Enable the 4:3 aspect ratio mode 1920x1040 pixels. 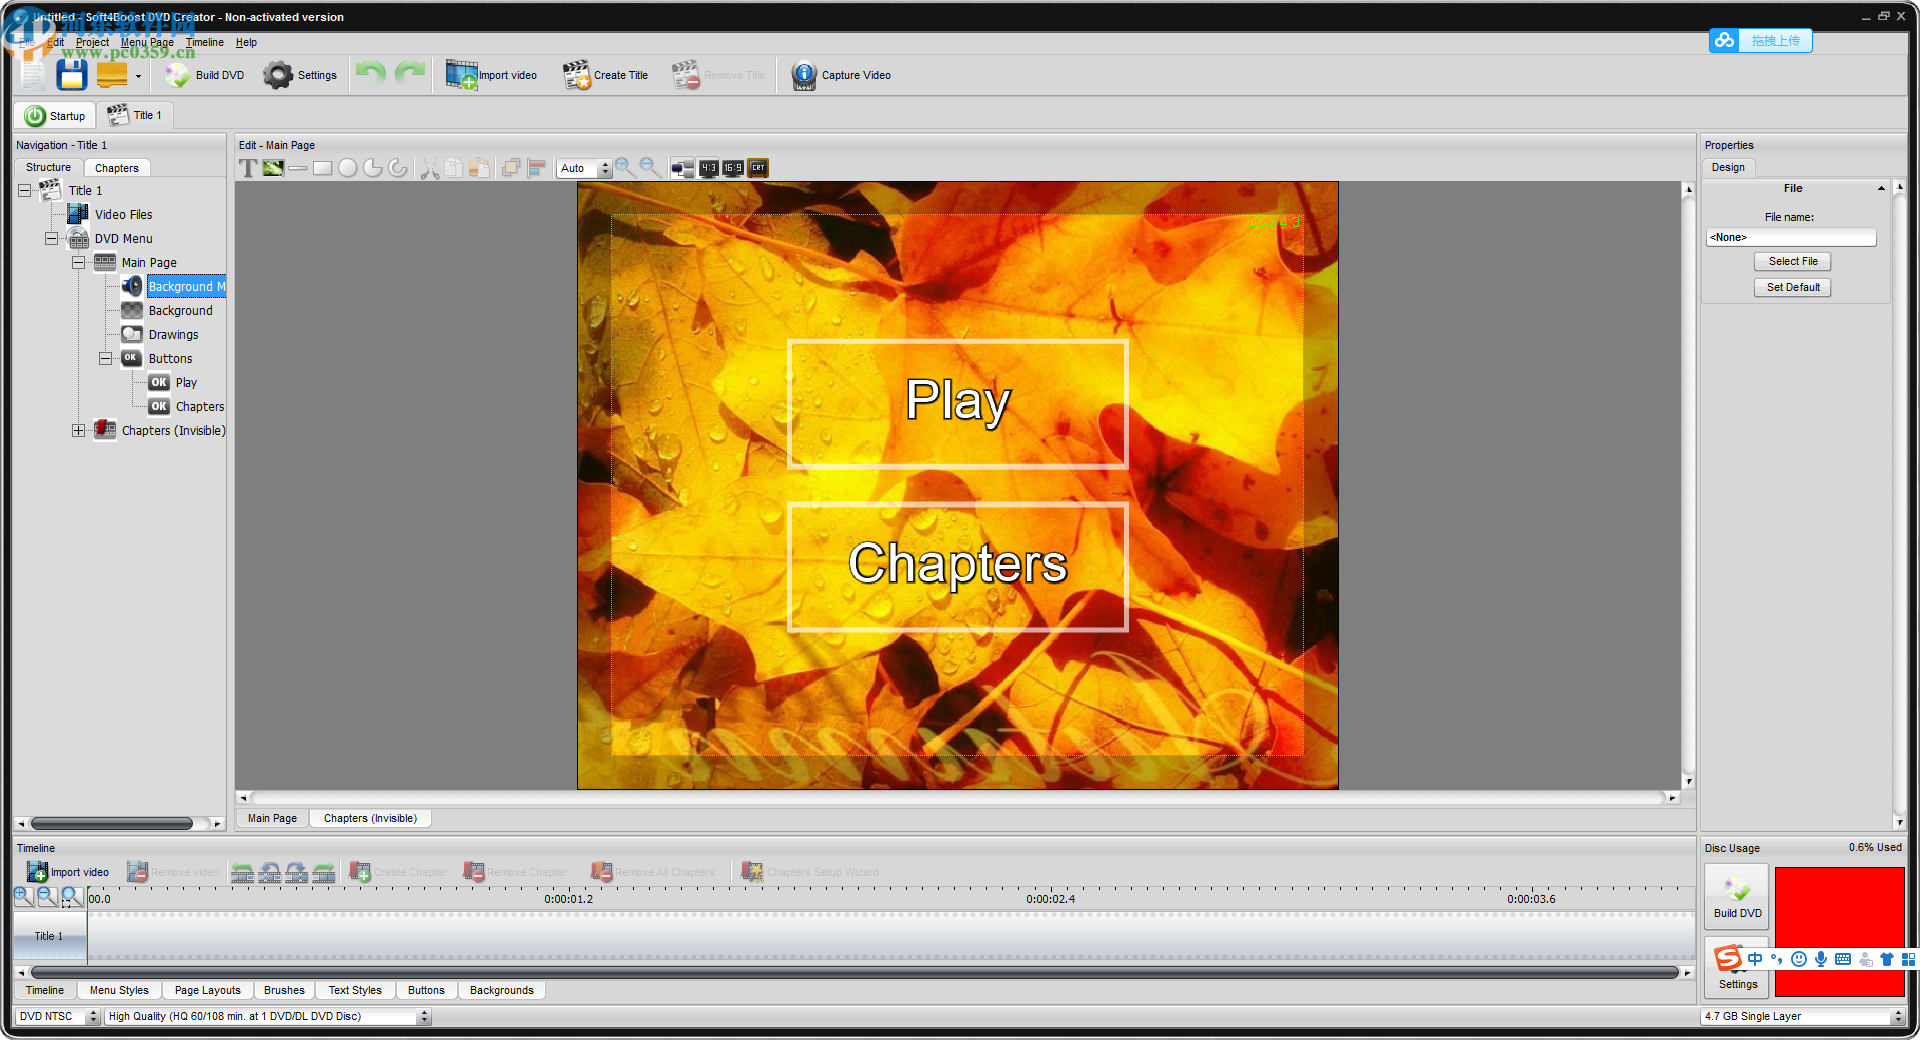click(708, 168)
